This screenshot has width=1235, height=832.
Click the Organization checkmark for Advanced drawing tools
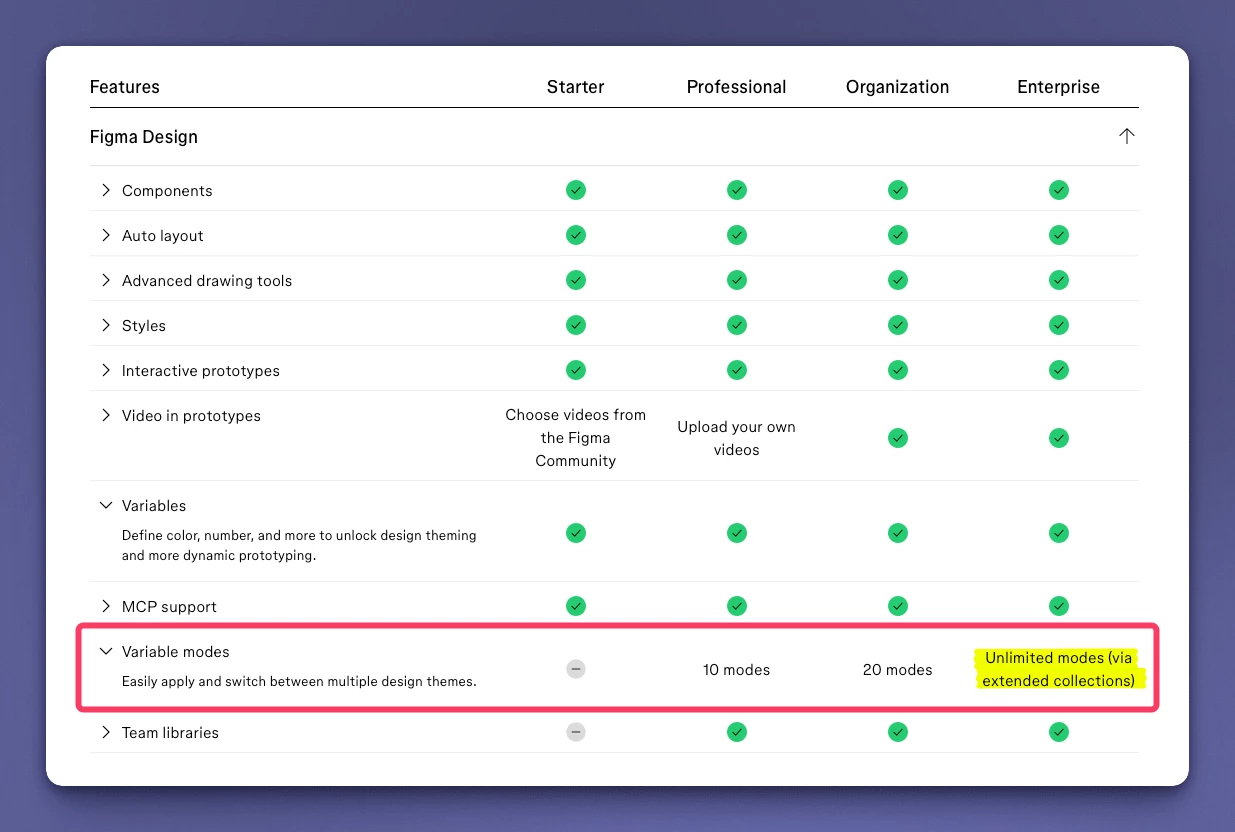[898, 280]
